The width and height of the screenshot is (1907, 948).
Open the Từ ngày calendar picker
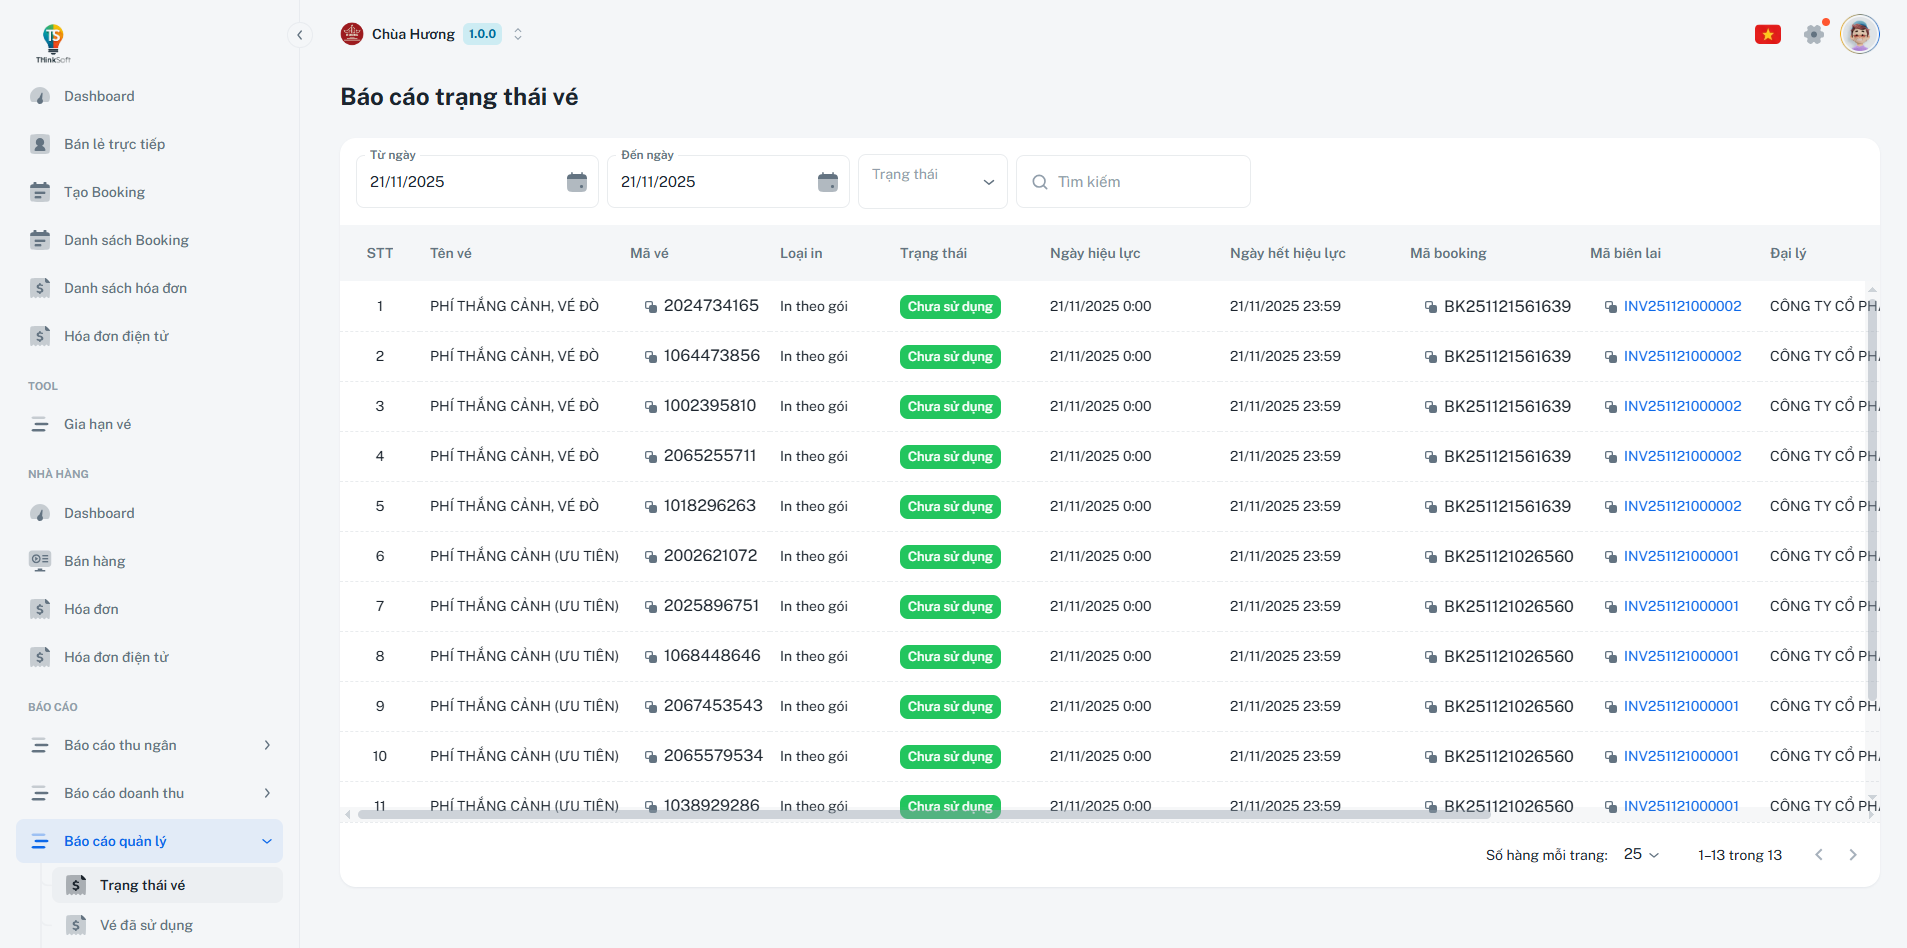(577, 182)
